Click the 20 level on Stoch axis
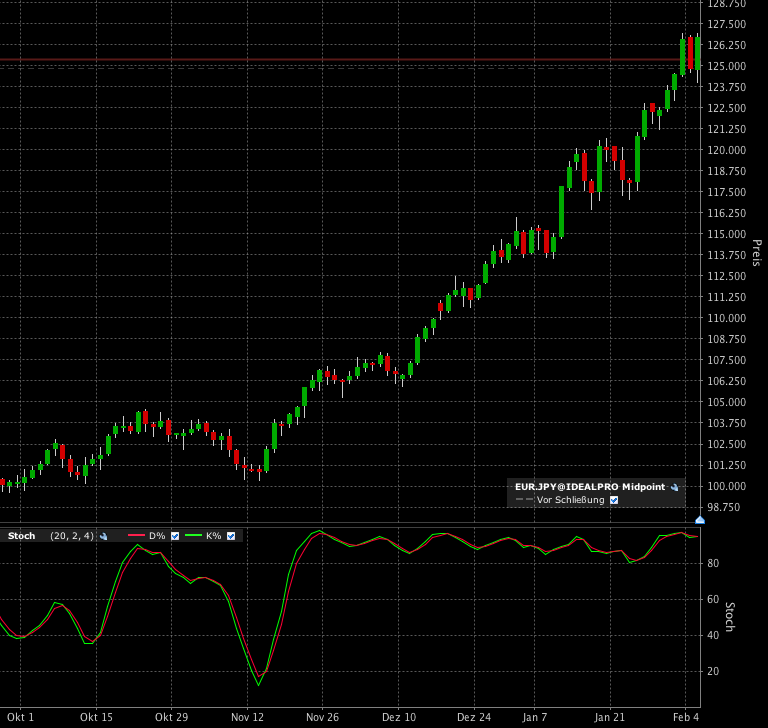Image resolution: width=768 pixels, height=728 pixels. (x=713, y=671)
